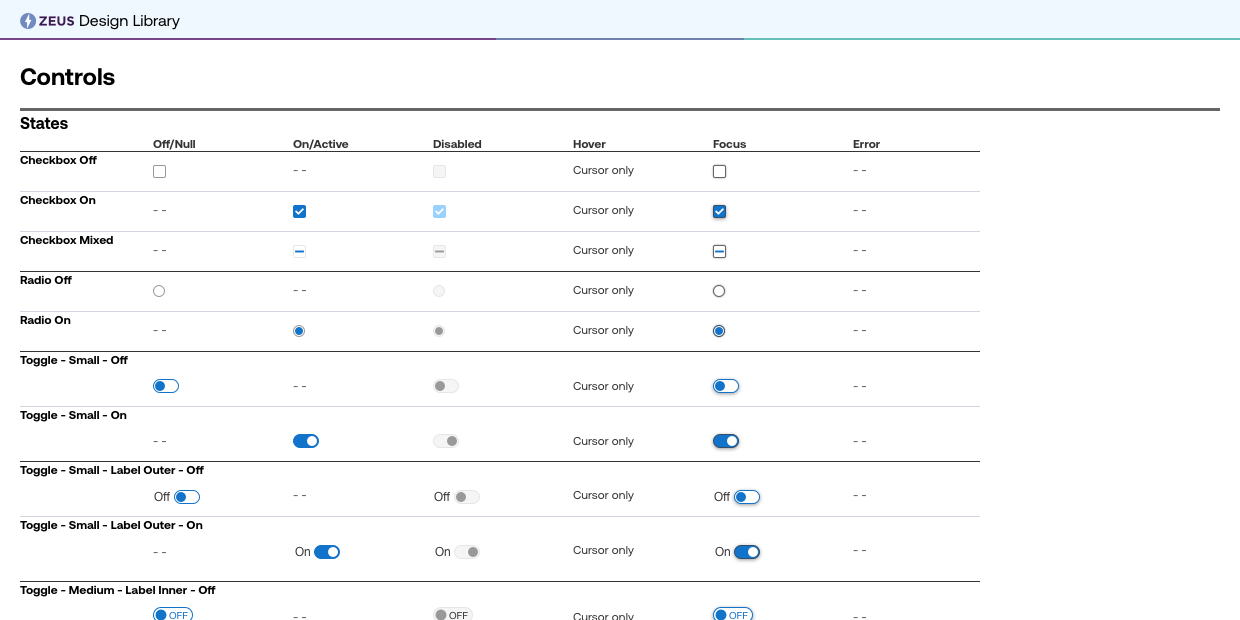Uncheck the Checkbox On box in On/Active column
The width and height of the screenshot is (1240, 620).
[299, 211]
